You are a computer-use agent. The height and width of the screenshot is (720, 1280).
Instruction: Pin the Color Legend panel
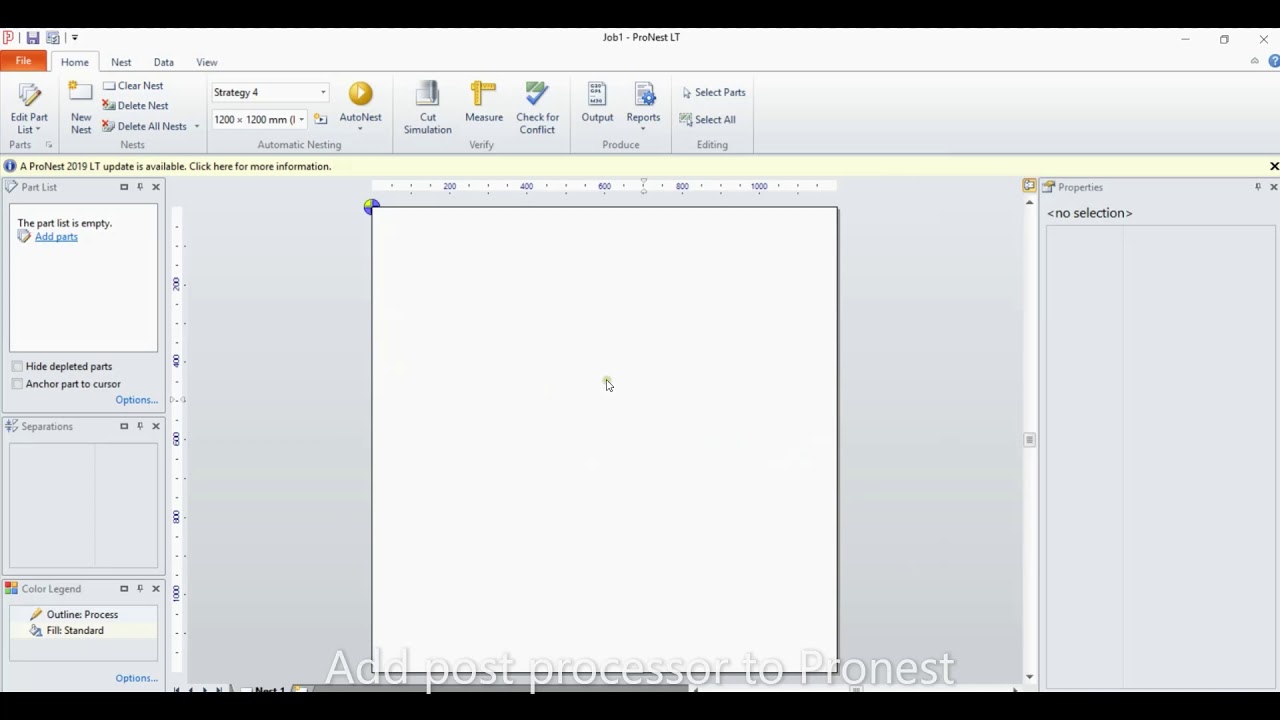[x=140, y=589]
